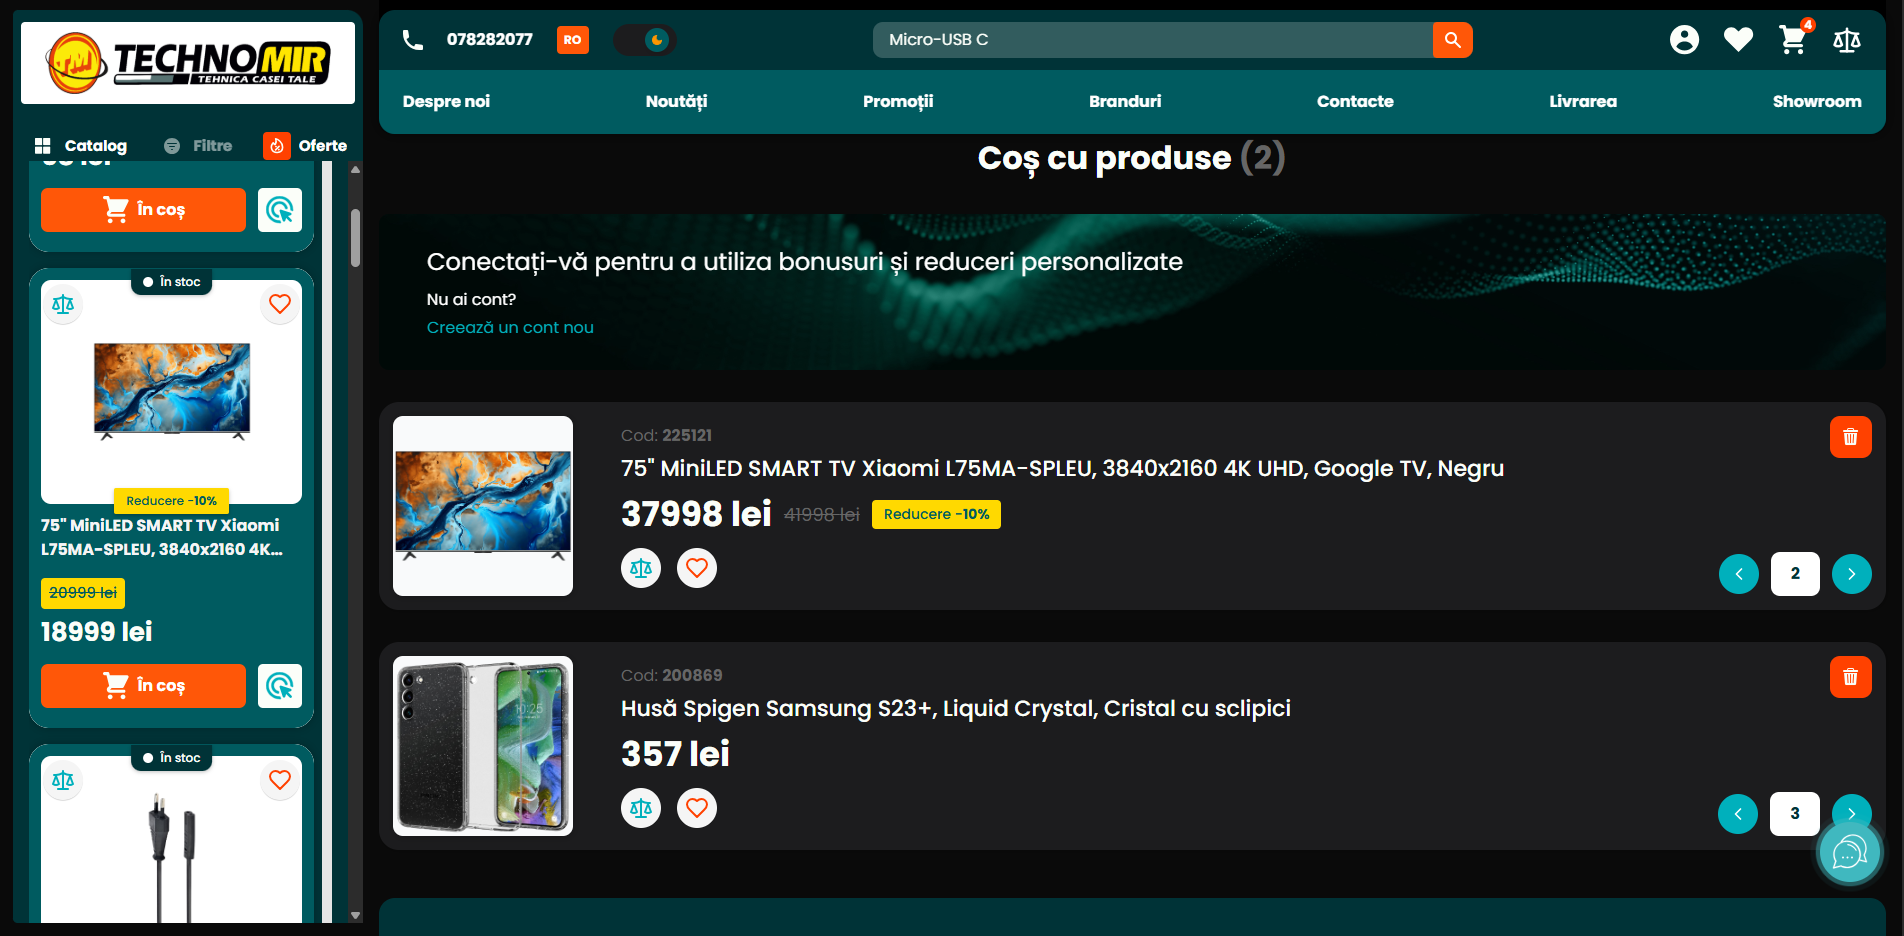The height and width of the screenshot is (936, 1904).
Task: Focus the search field with Micro-USB C
Action: [x=1152, y=40]
